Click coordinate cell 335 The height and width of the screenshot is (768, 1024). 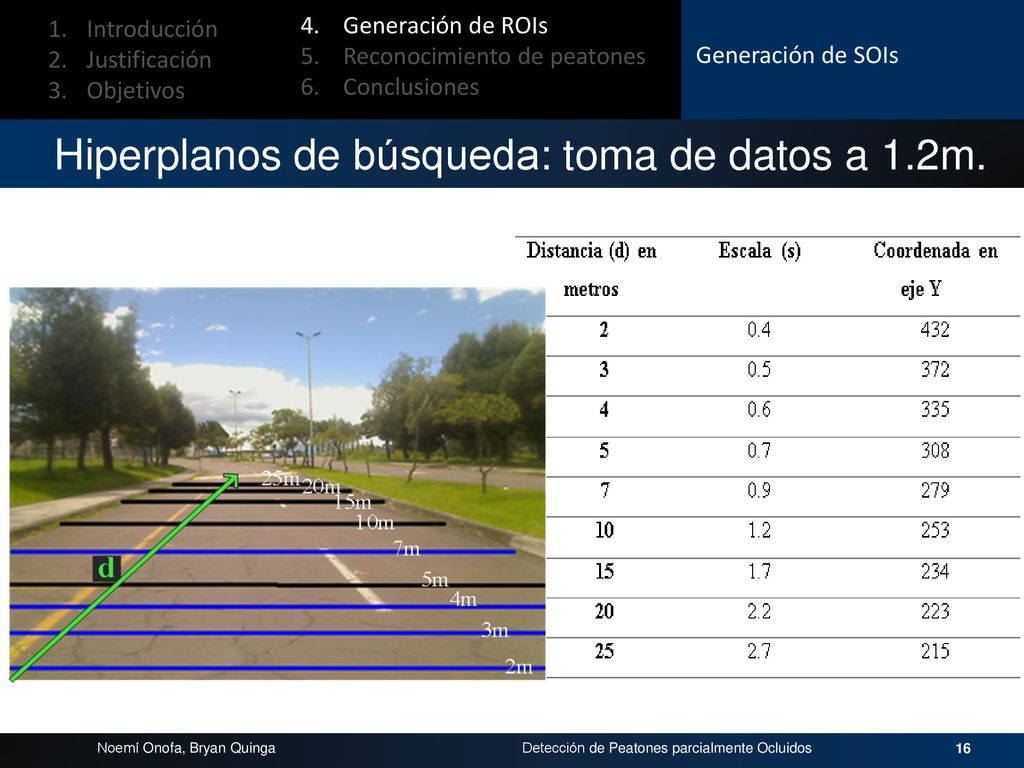tap(935, 409)
